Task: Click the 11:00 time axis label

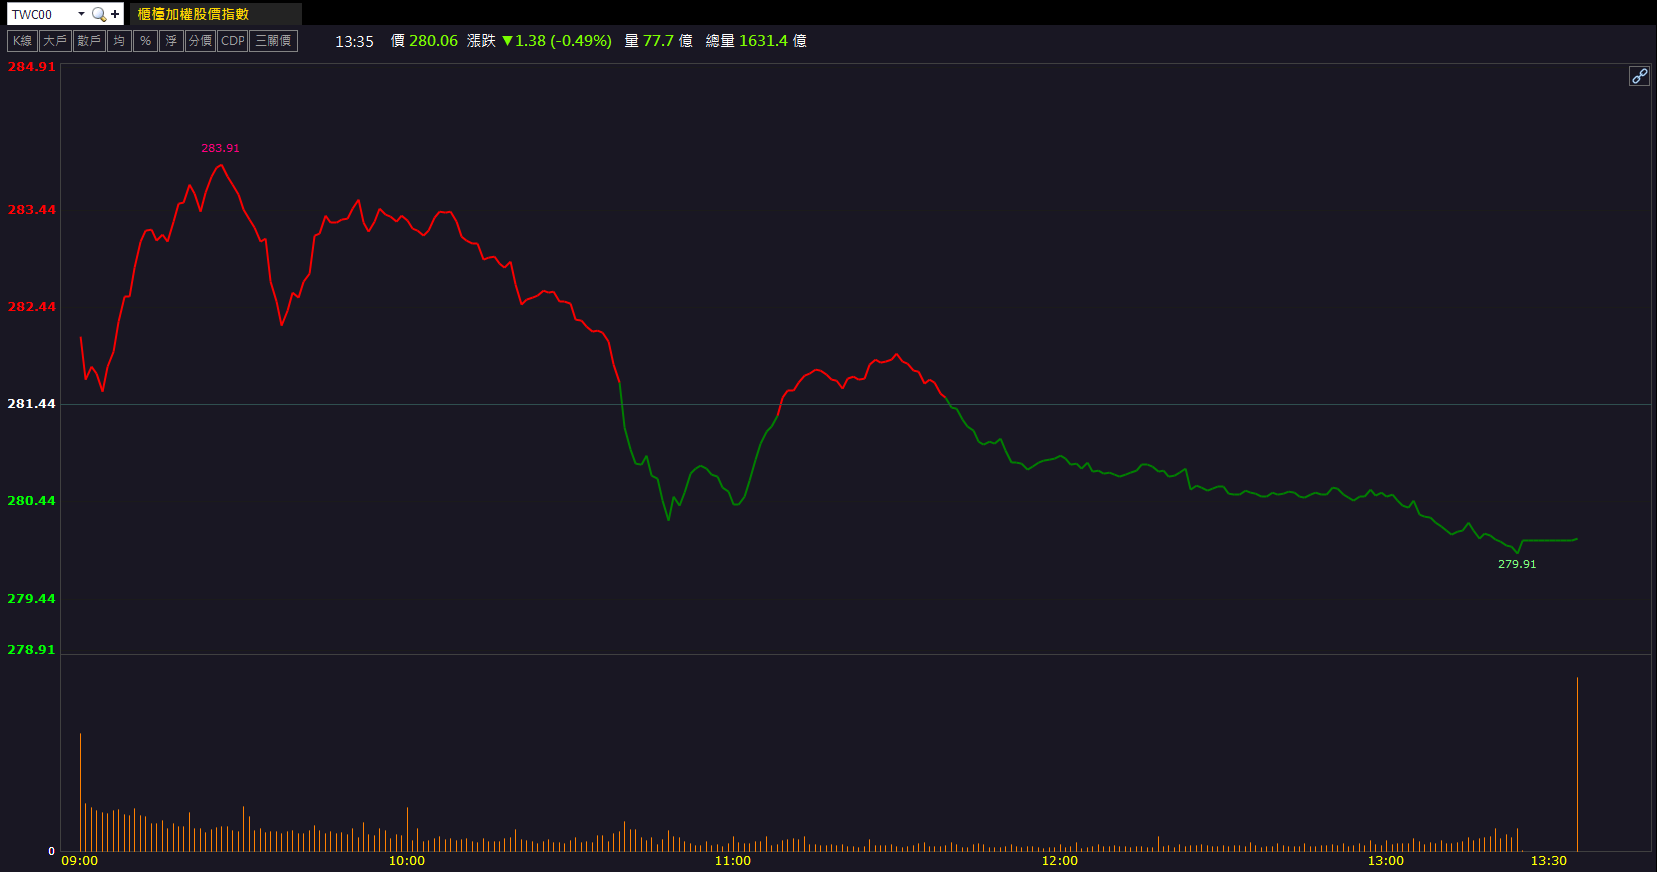Action: tap(733, 861)
